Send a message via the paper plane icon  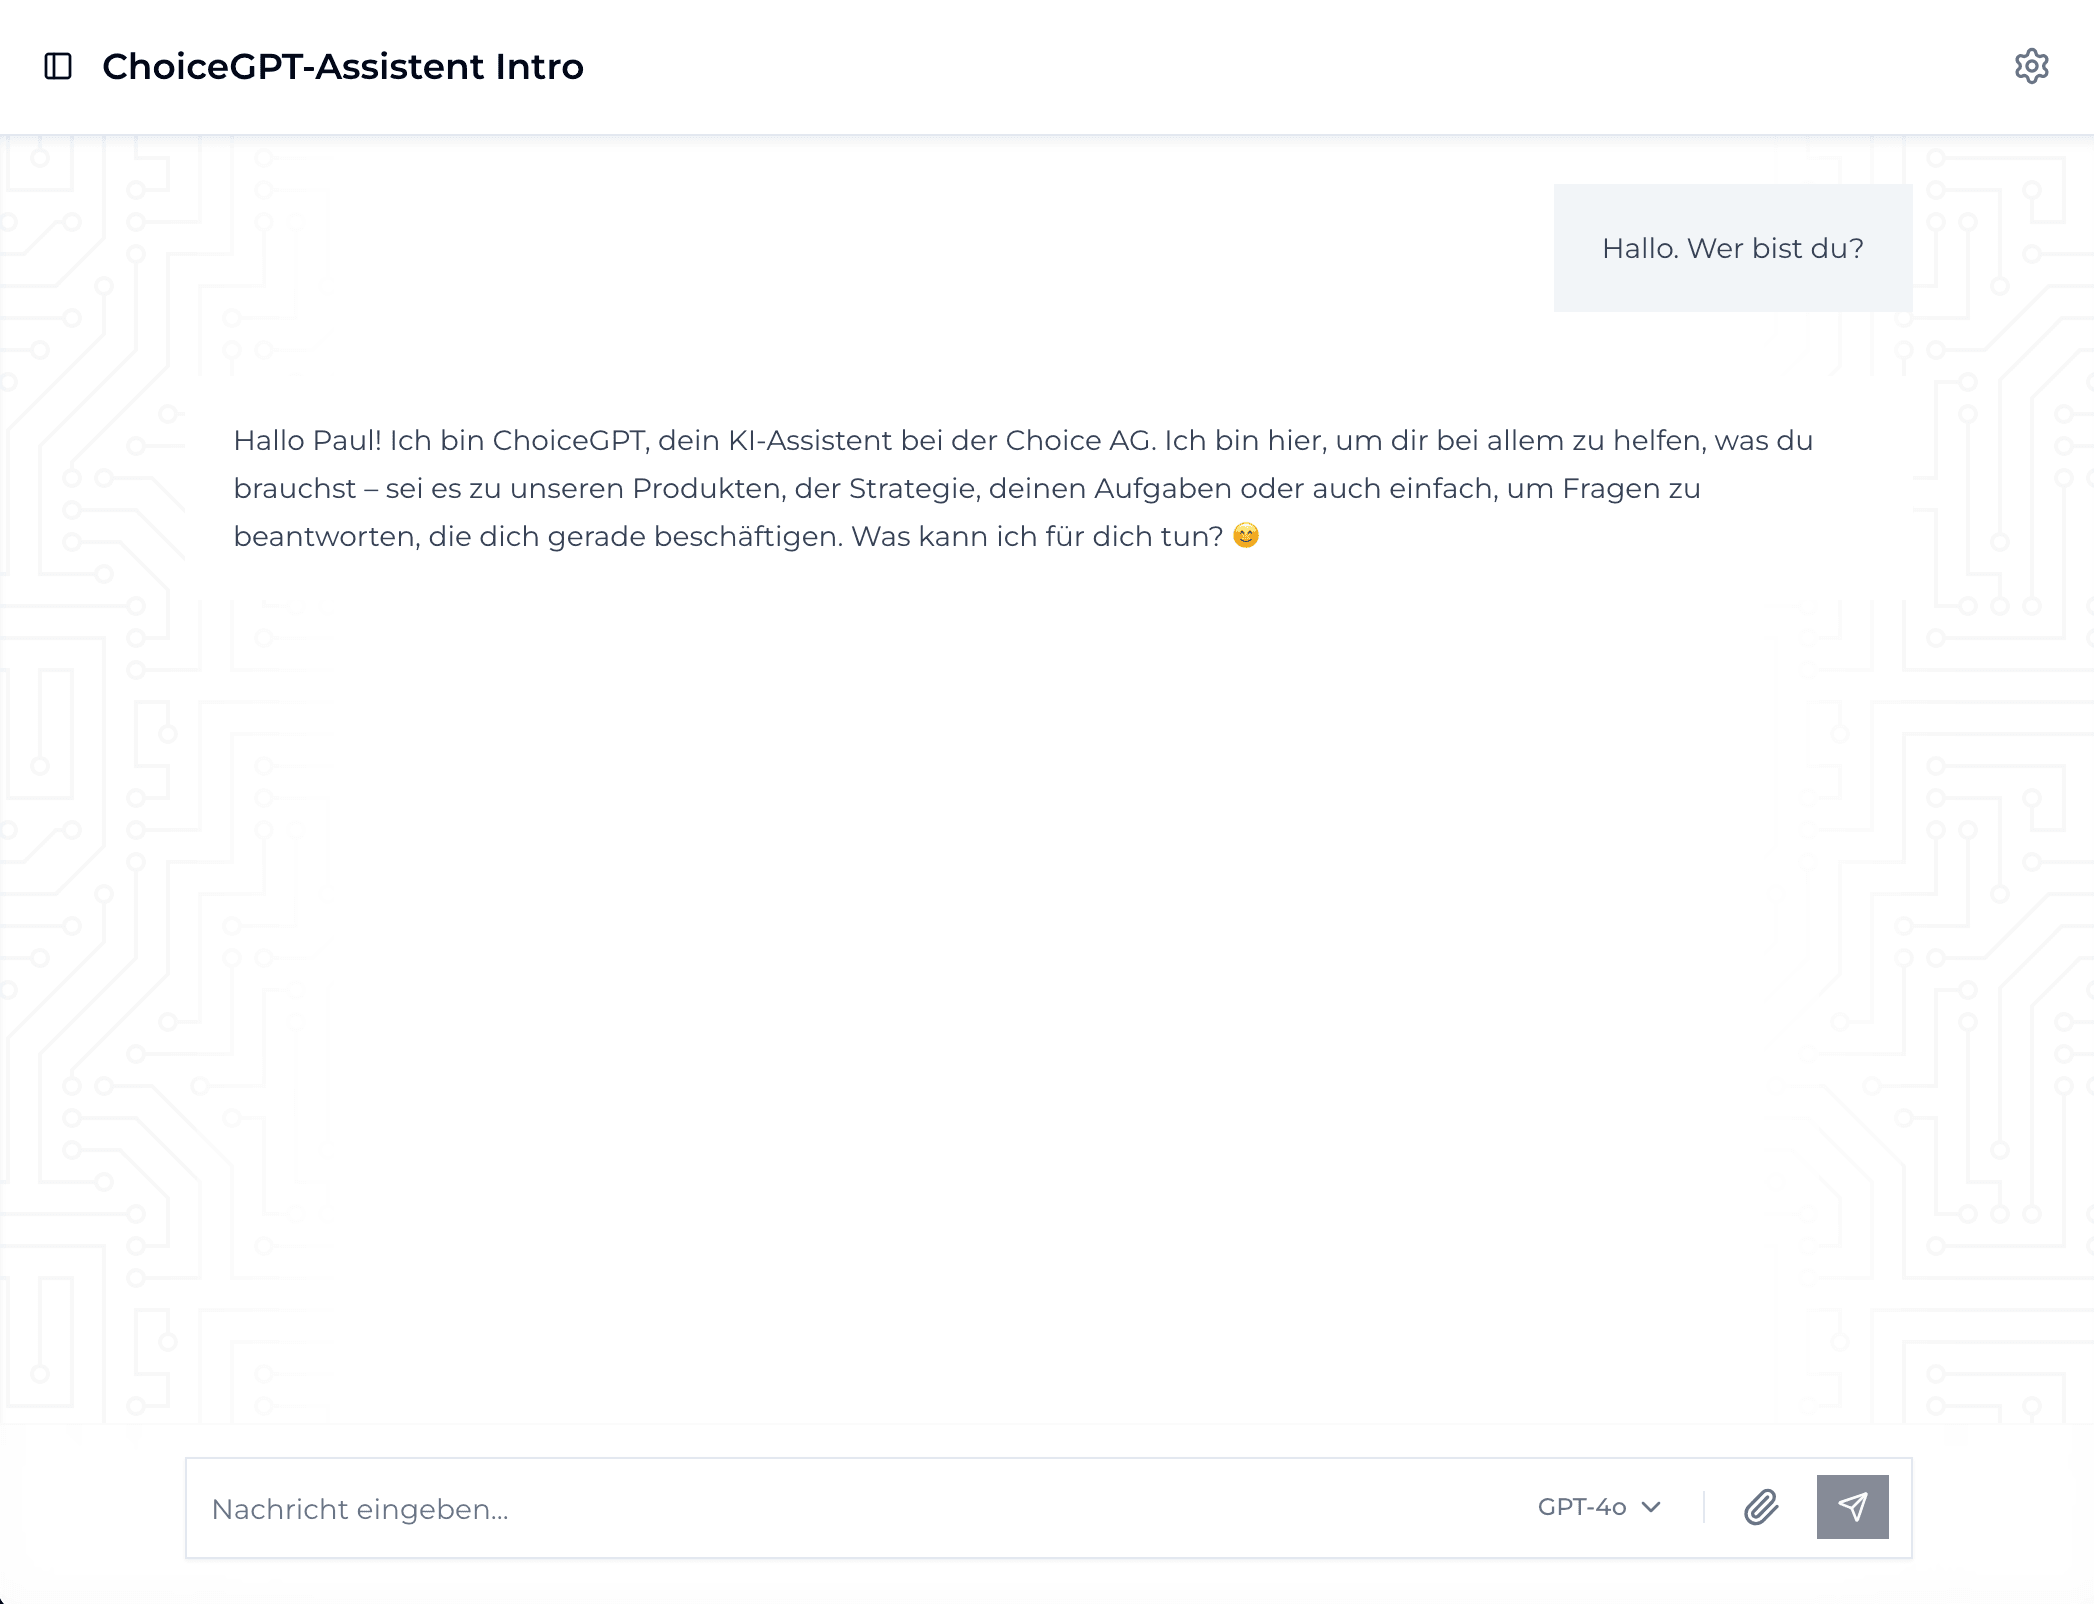tap(1851, 1508)
